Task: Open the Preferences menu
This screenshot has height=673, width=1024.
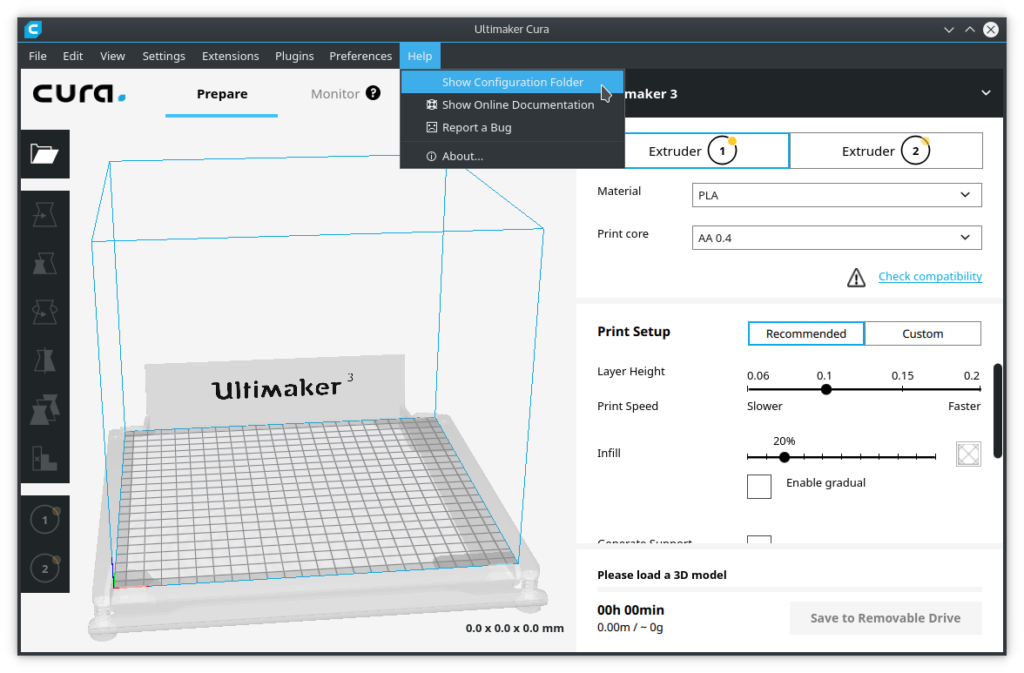Action: (360, 56)
